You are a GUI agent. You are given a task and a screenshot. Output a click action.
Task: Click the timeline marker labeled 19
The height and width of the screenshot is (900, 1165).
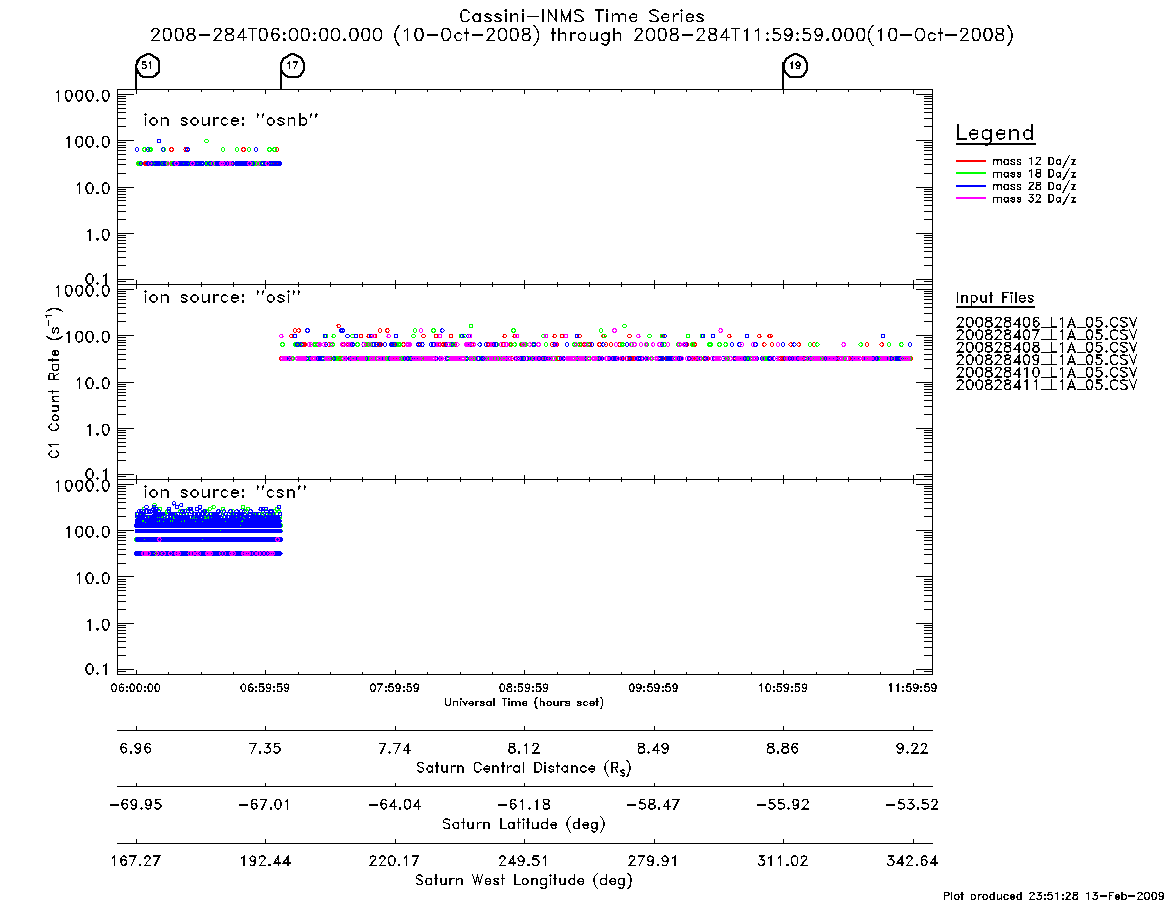click(x=795, y=65)
